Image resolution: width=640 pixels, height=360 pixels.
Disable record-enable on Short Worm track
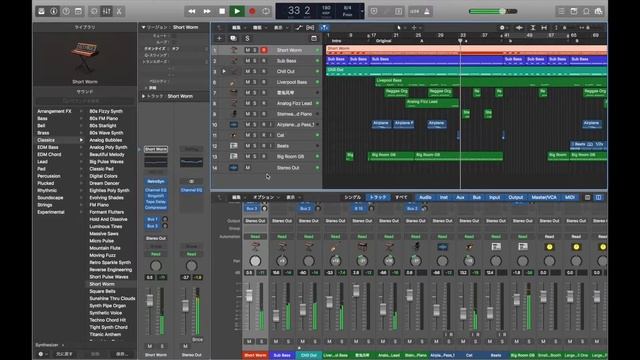[264, 50]
